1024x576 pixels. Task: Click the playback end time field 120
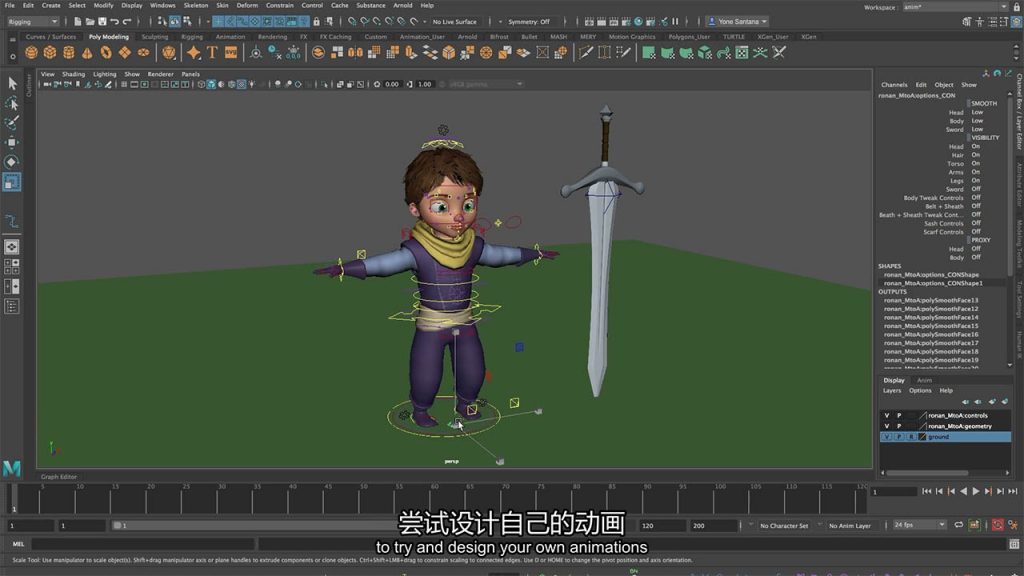661,525
